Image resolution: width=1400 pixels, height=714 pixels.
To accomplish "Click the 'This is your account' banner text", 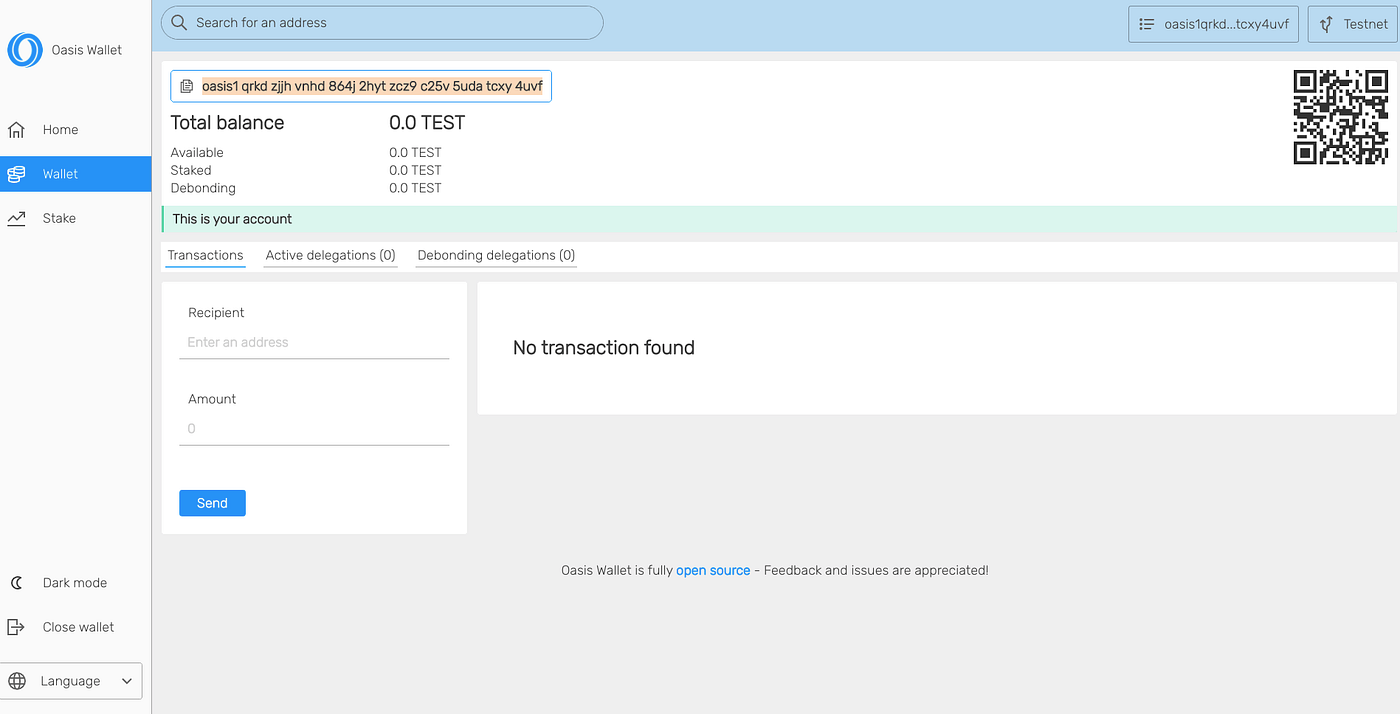I will [232, 219].
